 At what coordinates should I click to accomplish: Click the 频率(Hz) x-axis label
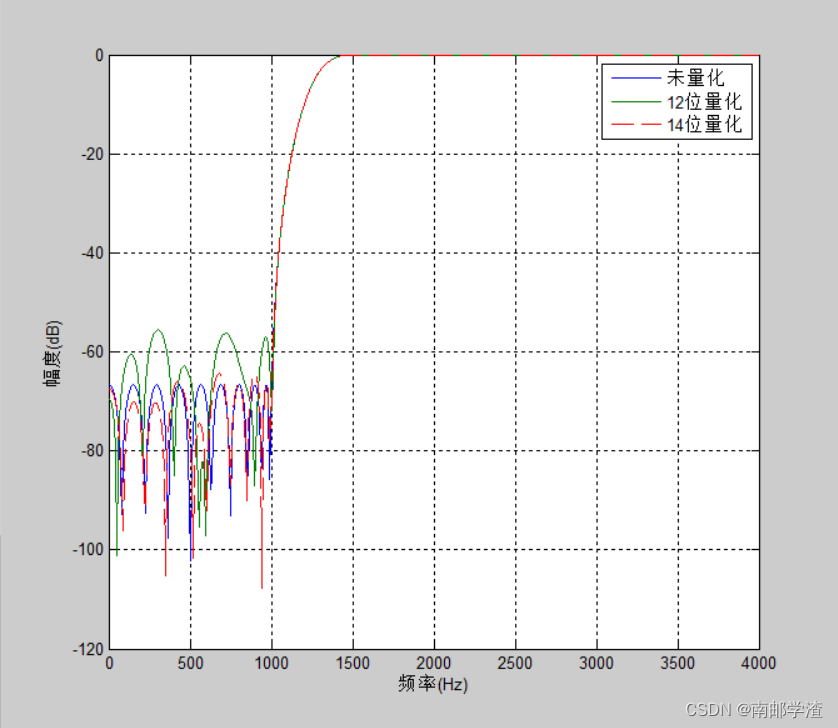433,685
